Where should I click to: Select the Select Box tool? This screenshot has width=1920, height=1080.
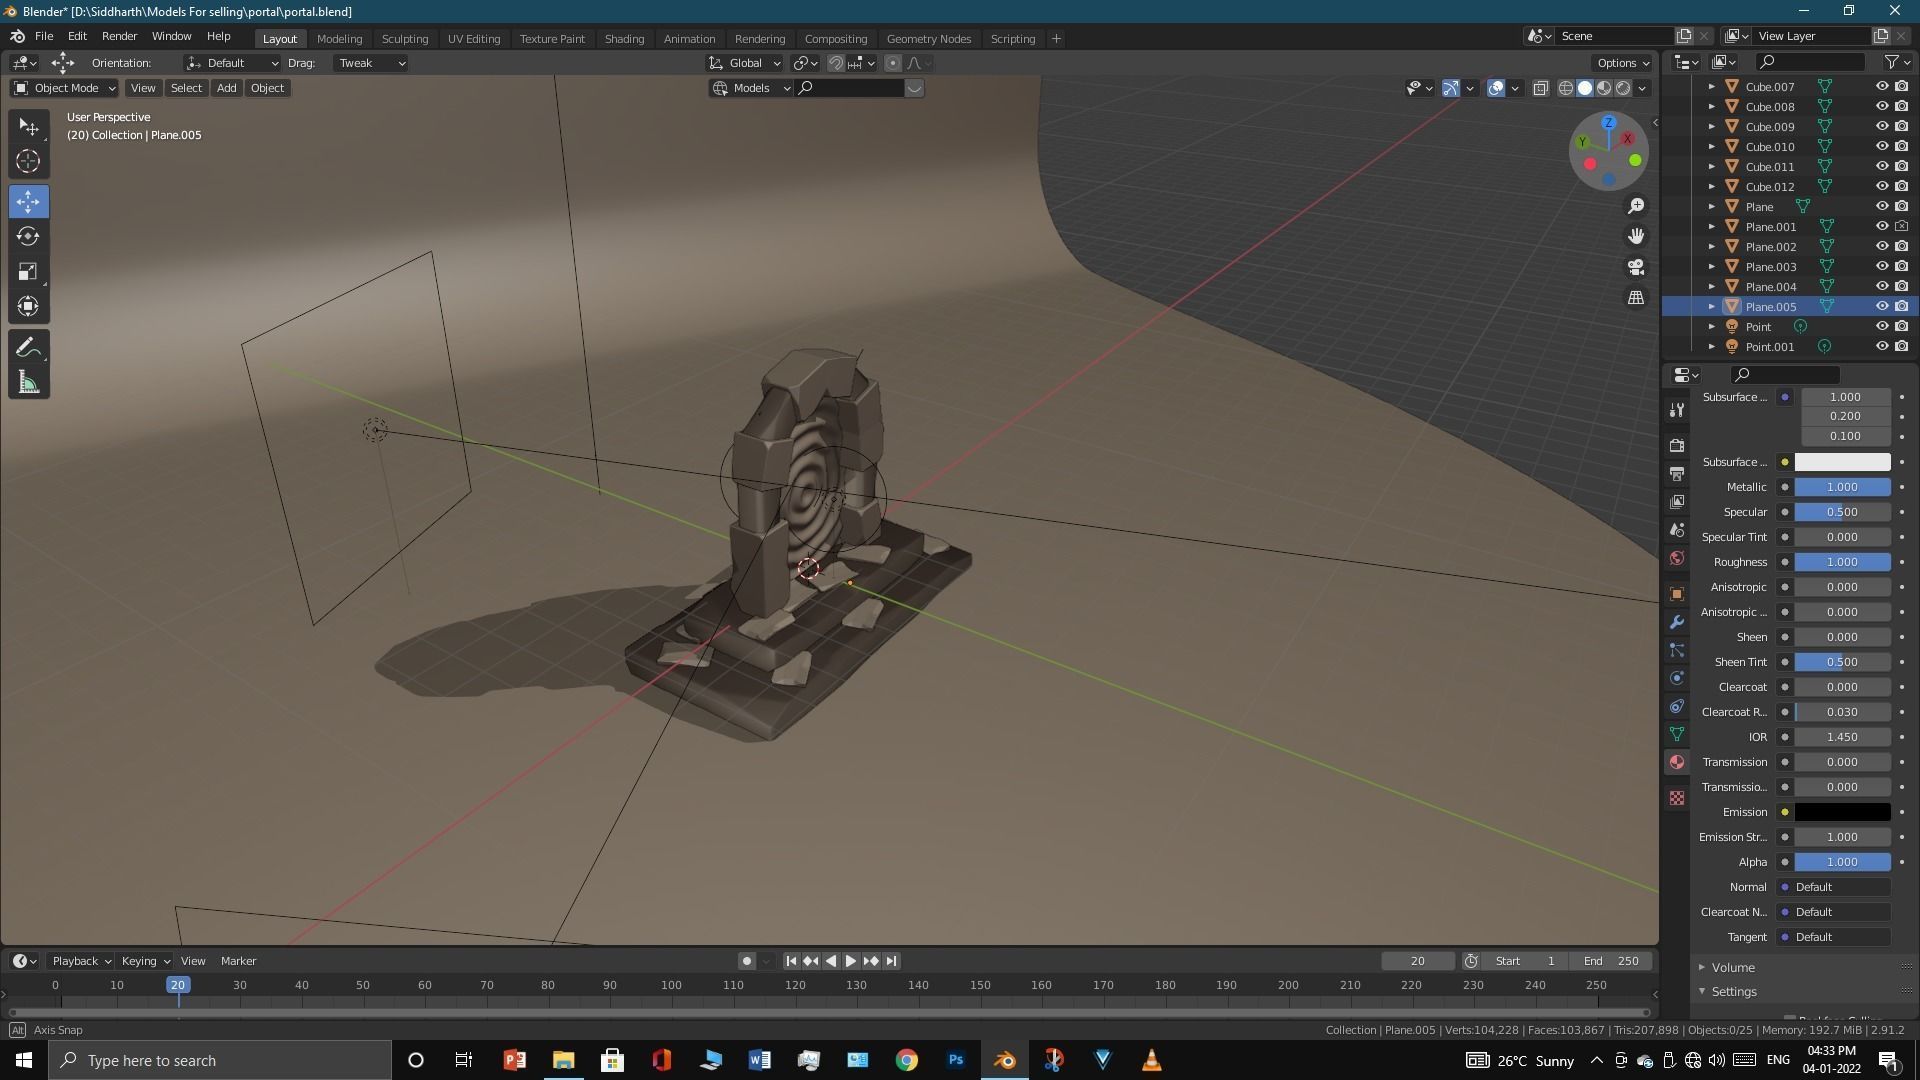coord(29,127)
